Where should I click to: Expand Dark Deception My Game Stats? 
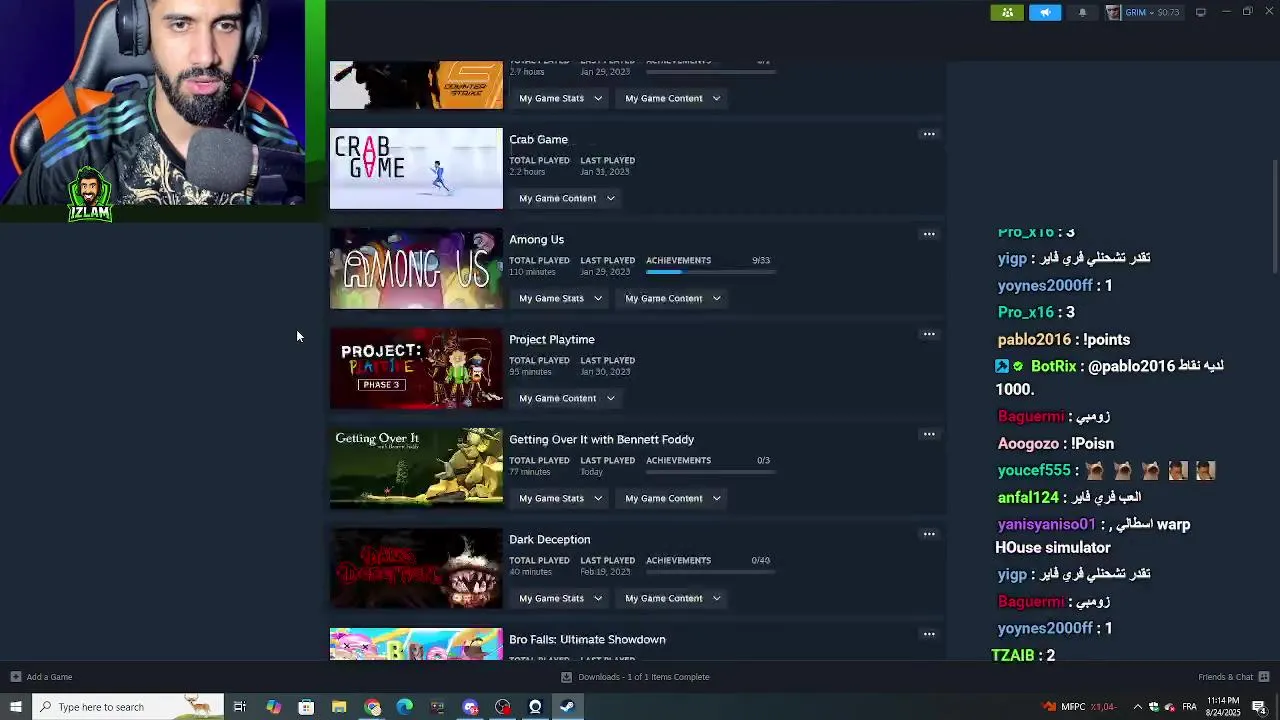560,598
